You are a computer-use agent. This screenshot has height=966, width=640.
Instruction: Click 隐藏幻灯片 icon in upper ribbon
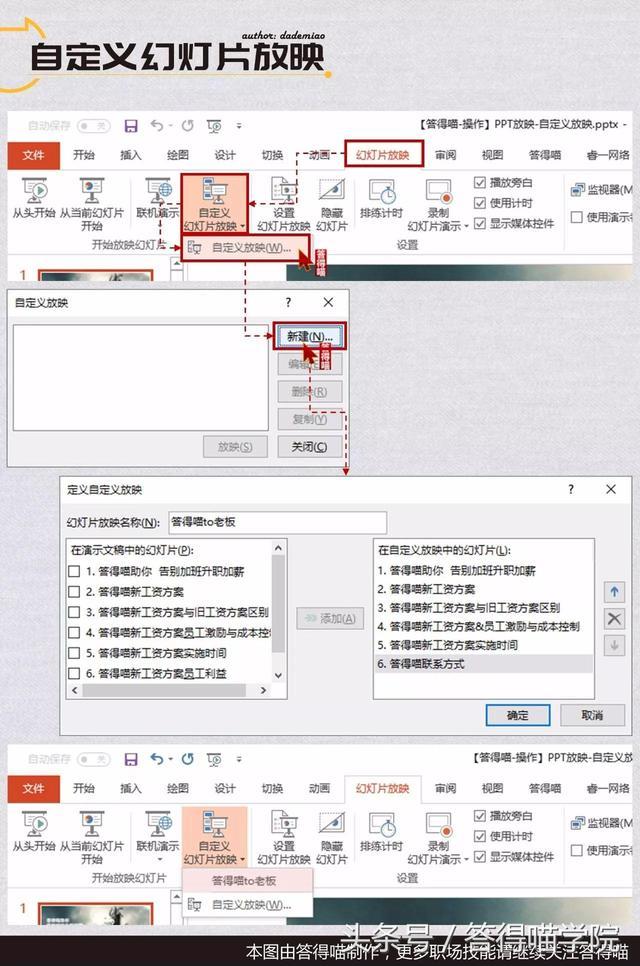click(331, 190)
